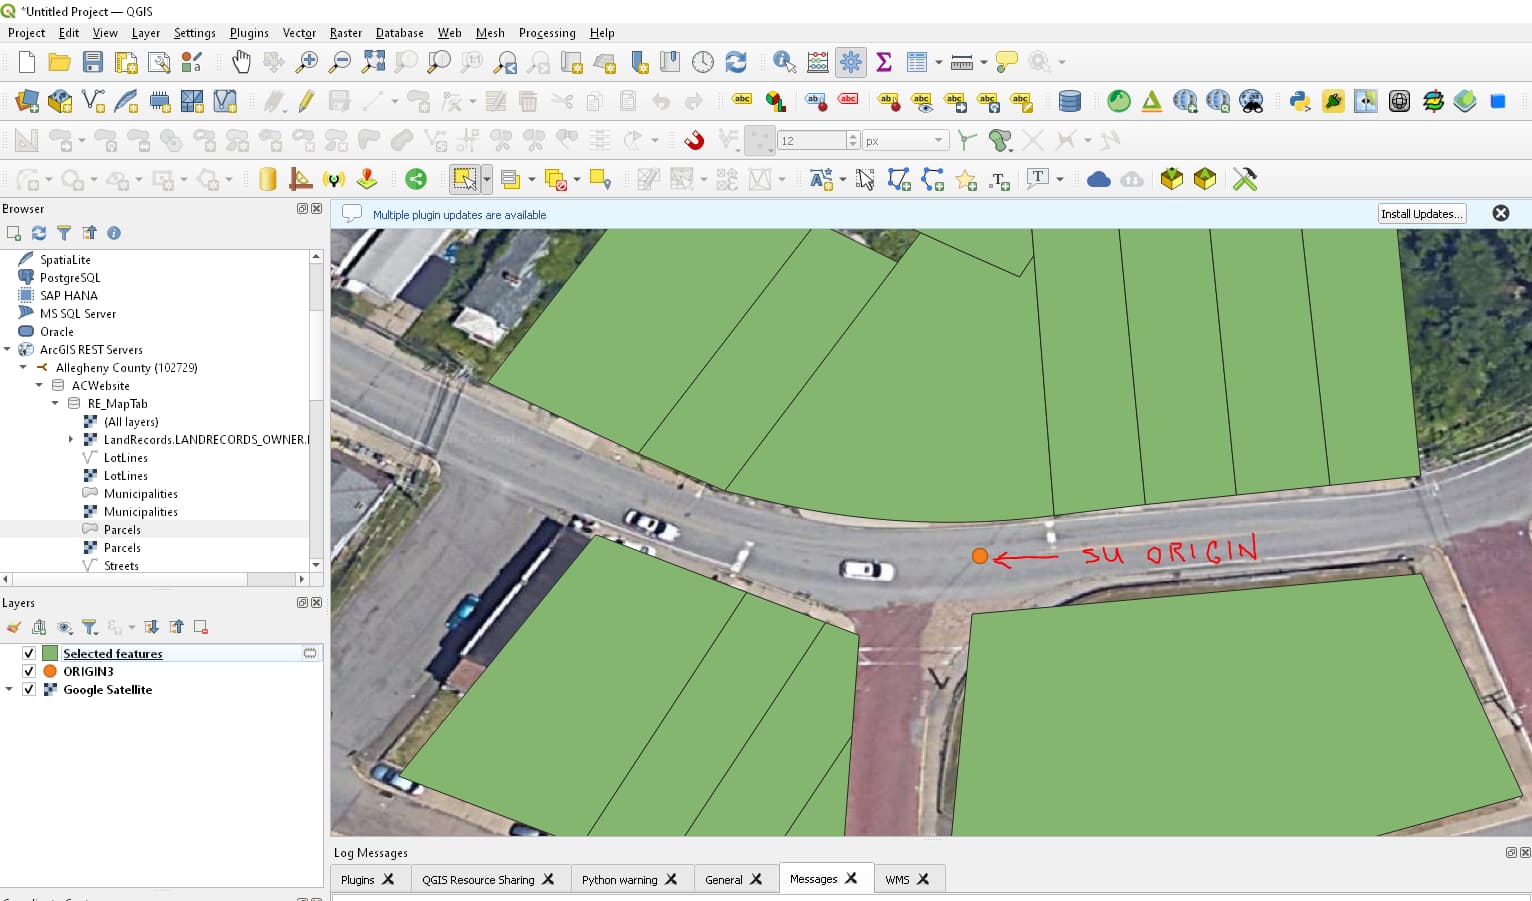Uncheck the ORIGIN3 layer visibility
Image resolution: width=1532 pixels, height=901 pixels.
(29, 671)
